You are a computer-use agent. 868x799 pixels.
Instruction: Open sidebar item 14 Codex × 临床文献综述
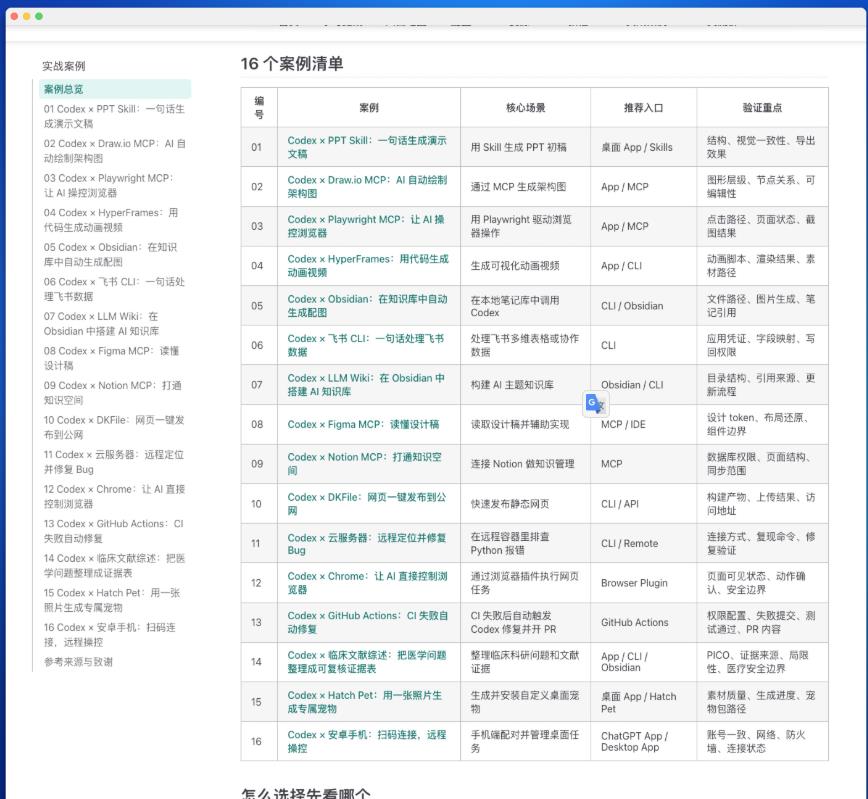(x=115, y=565)
